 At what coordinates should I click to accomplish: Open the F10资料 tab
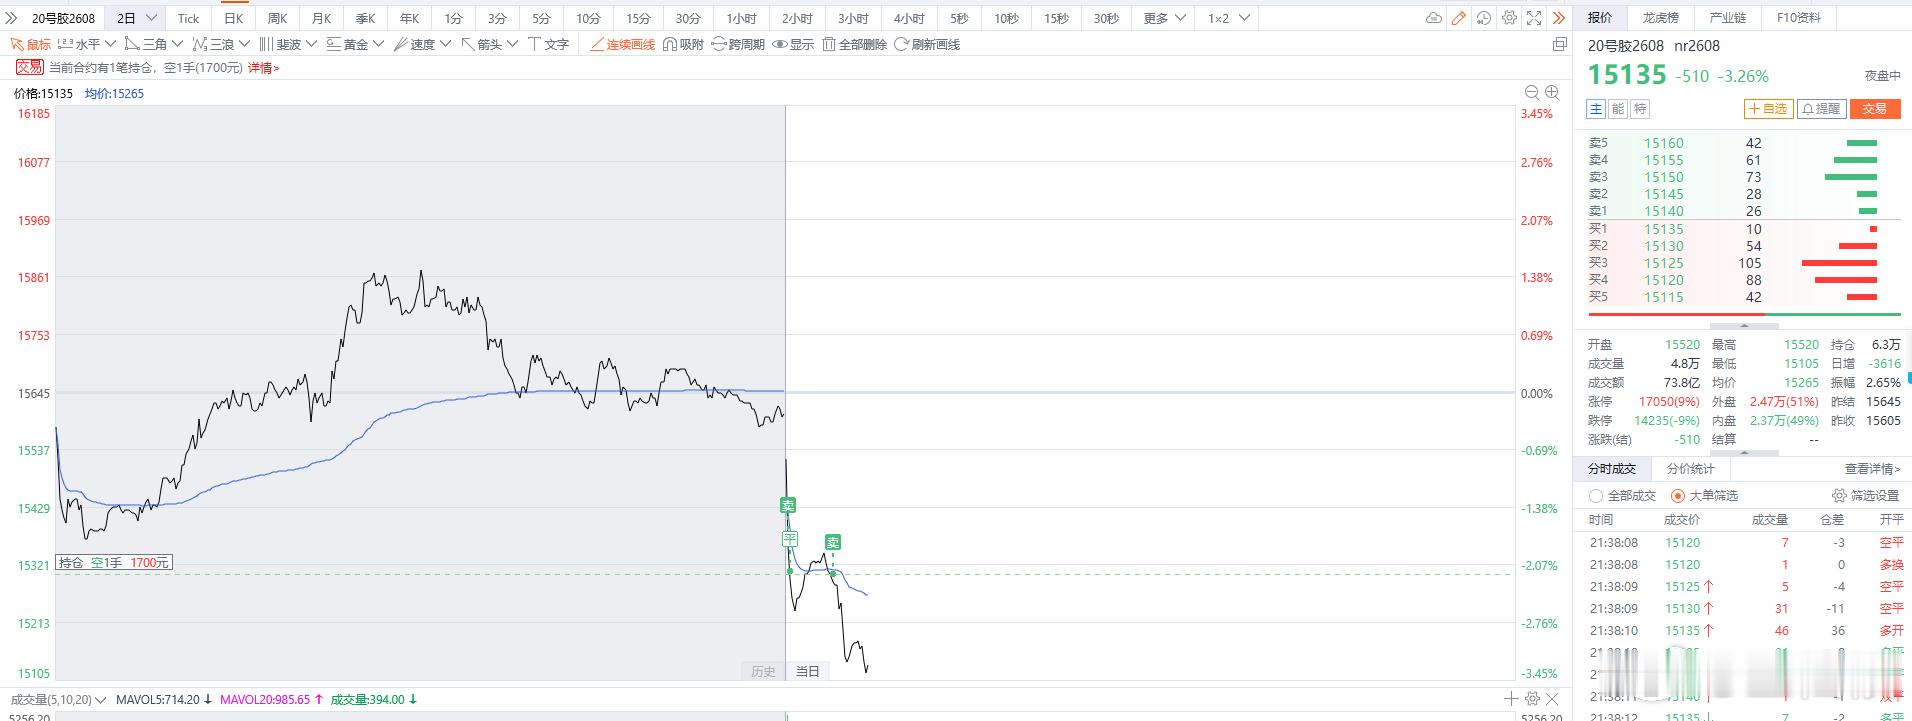coord(1798,18)
